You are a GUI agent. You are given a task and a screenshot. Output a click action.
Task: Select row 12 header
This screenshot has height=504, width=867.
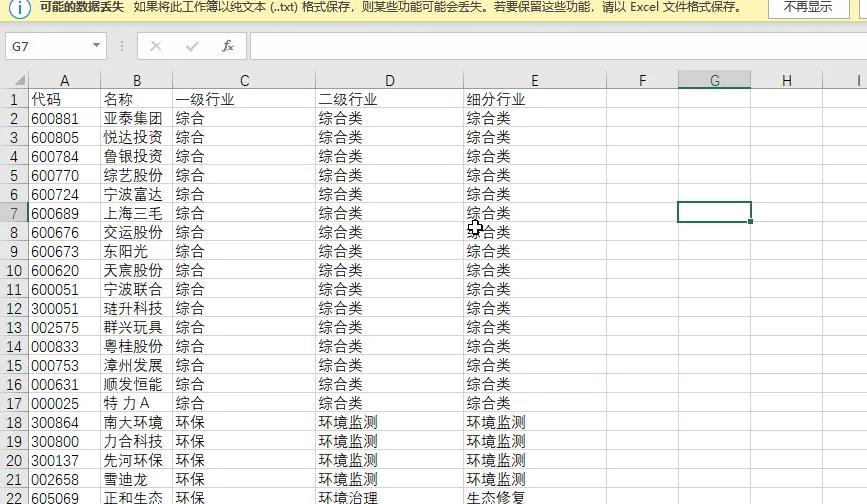(14, 308)
